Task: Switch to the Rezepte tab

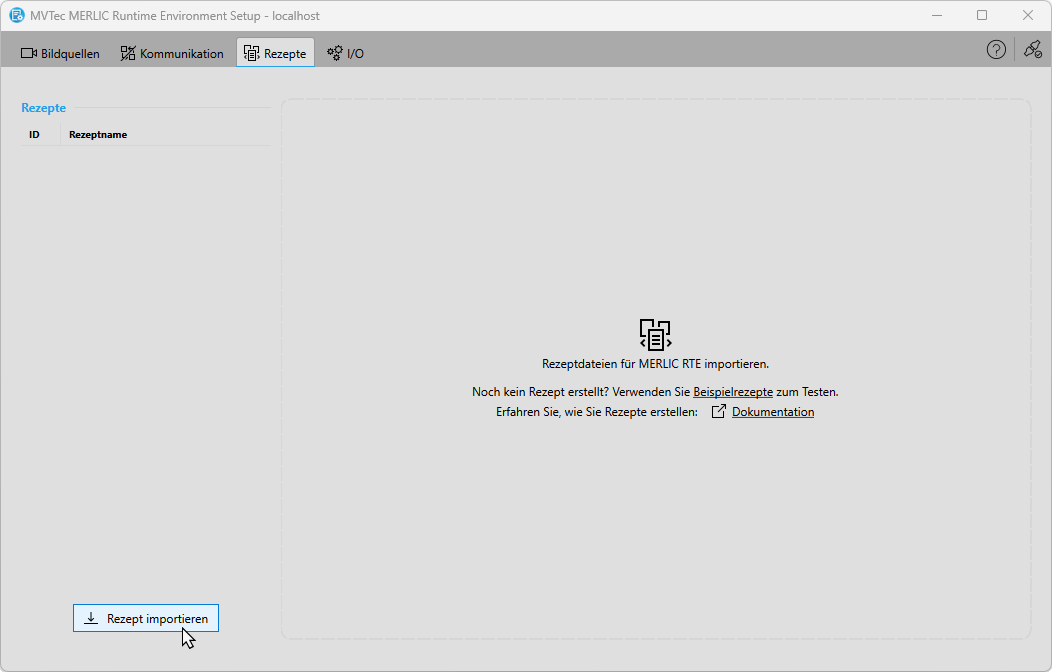Action: coord(275,54)
